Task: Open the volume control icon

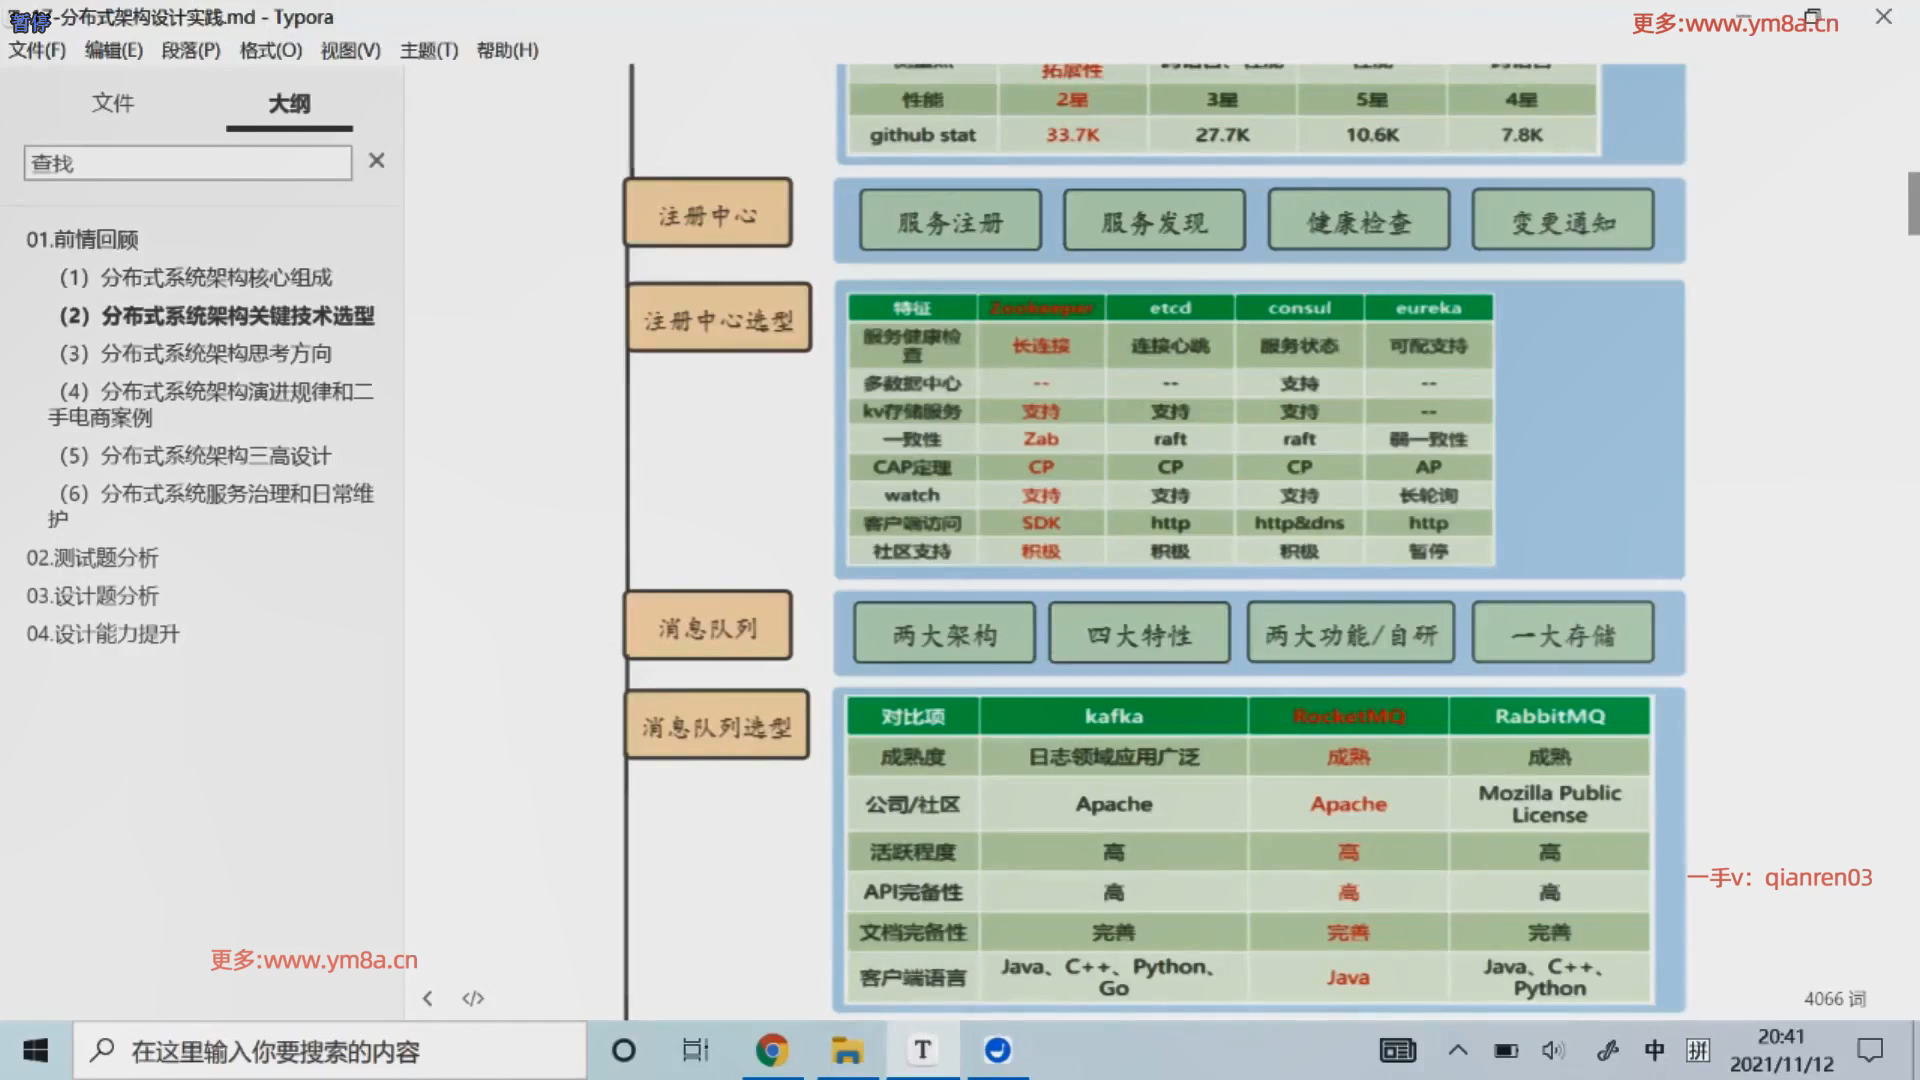Action: 1552,1050
